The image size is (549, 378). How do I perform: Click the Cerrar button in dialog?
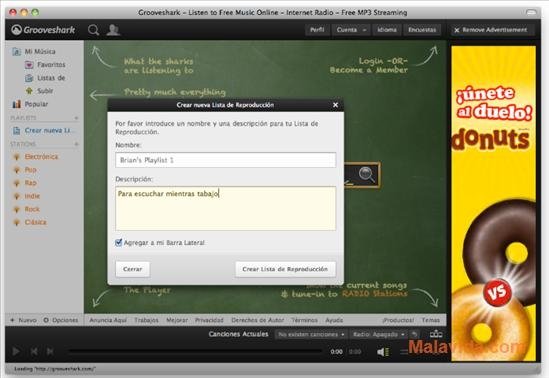point(133,269)
